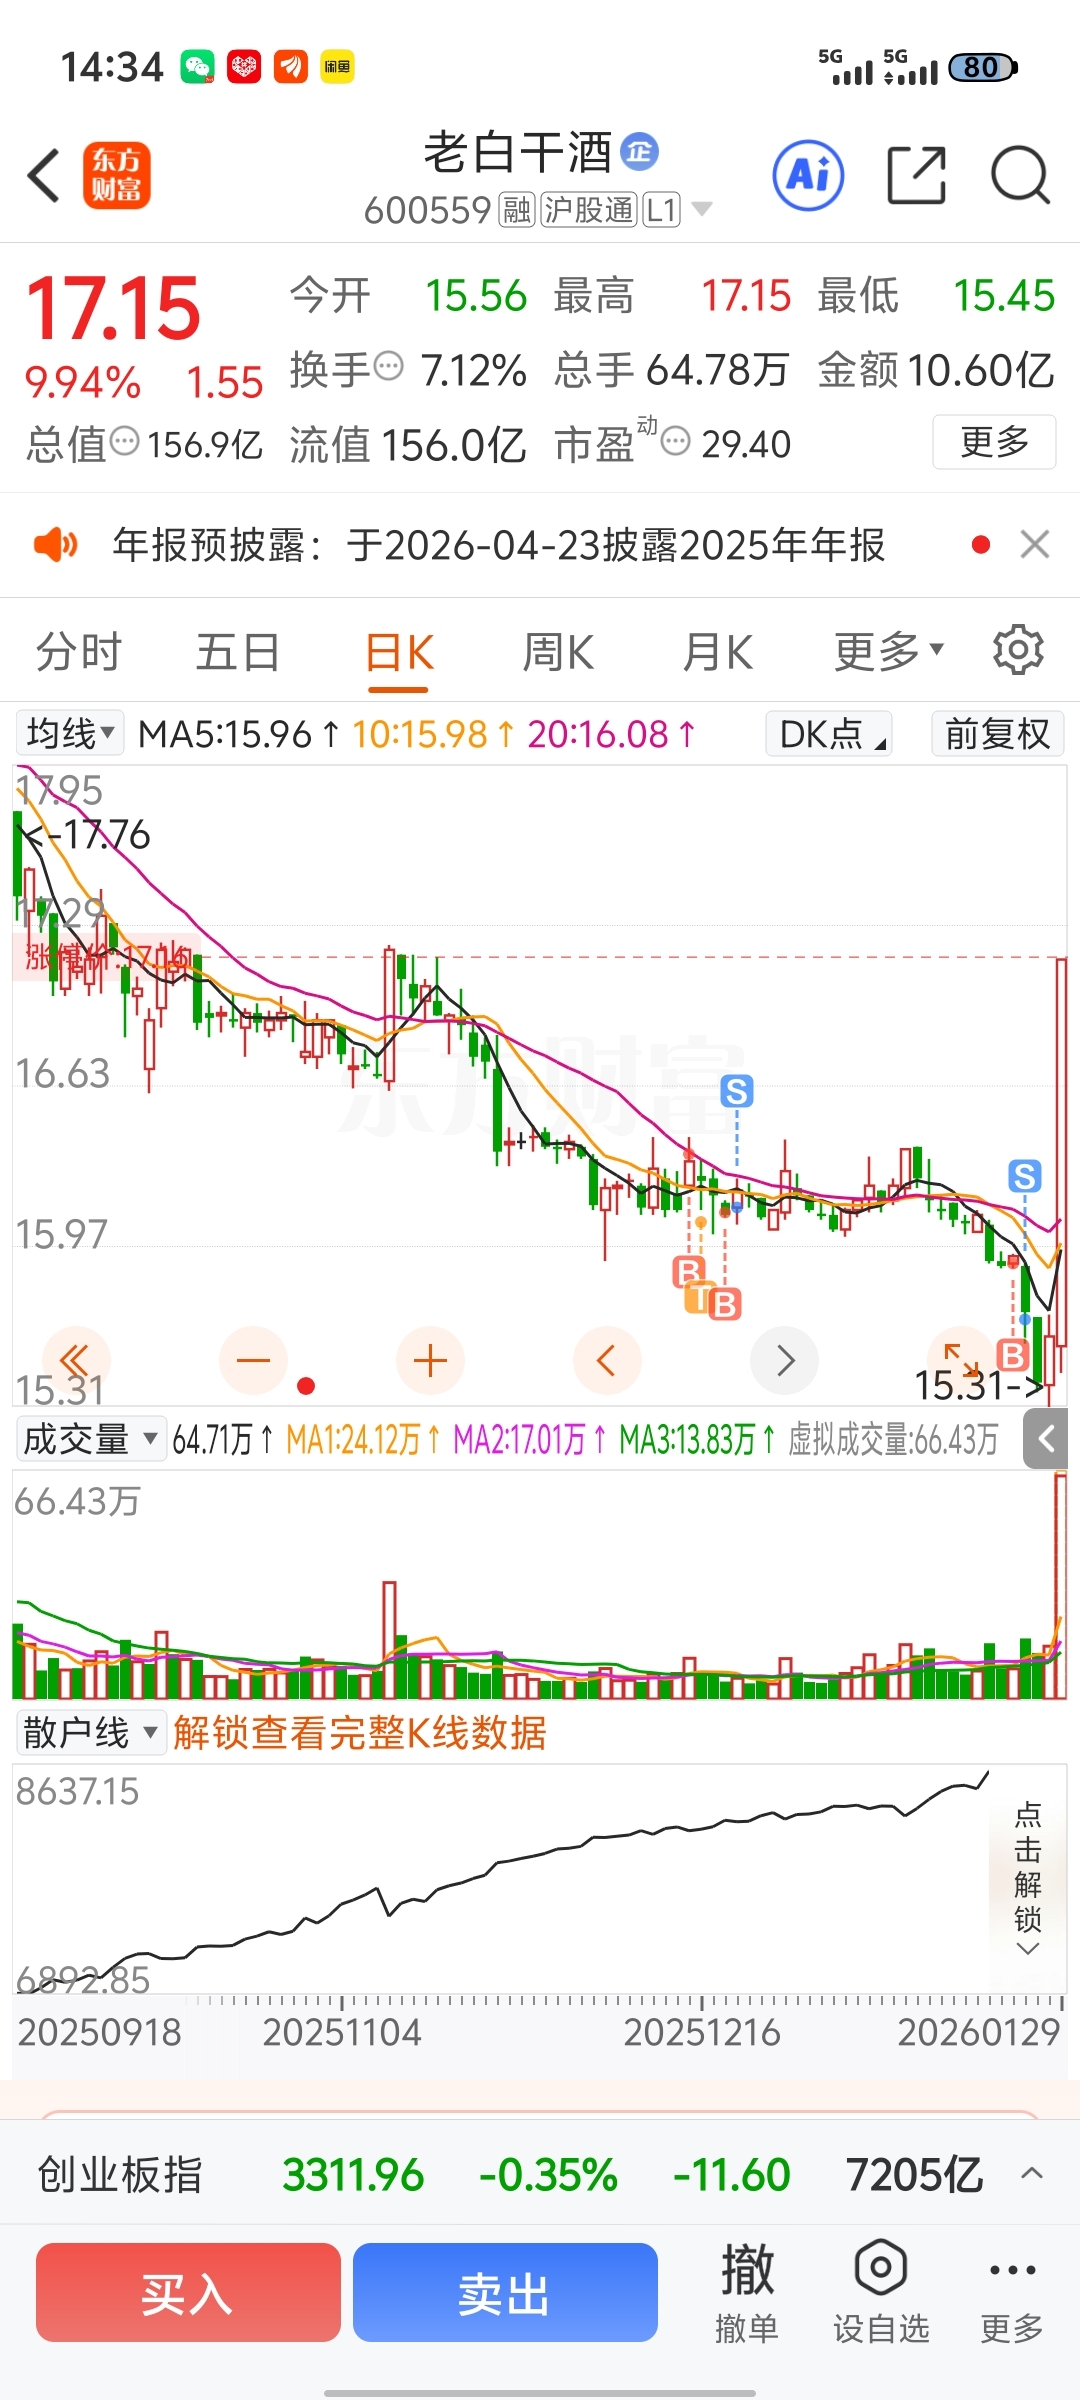Open 解锁查看完整K线数据 link
Viewport: 1080px width, 2400px height.
[x=360, y=1732]
